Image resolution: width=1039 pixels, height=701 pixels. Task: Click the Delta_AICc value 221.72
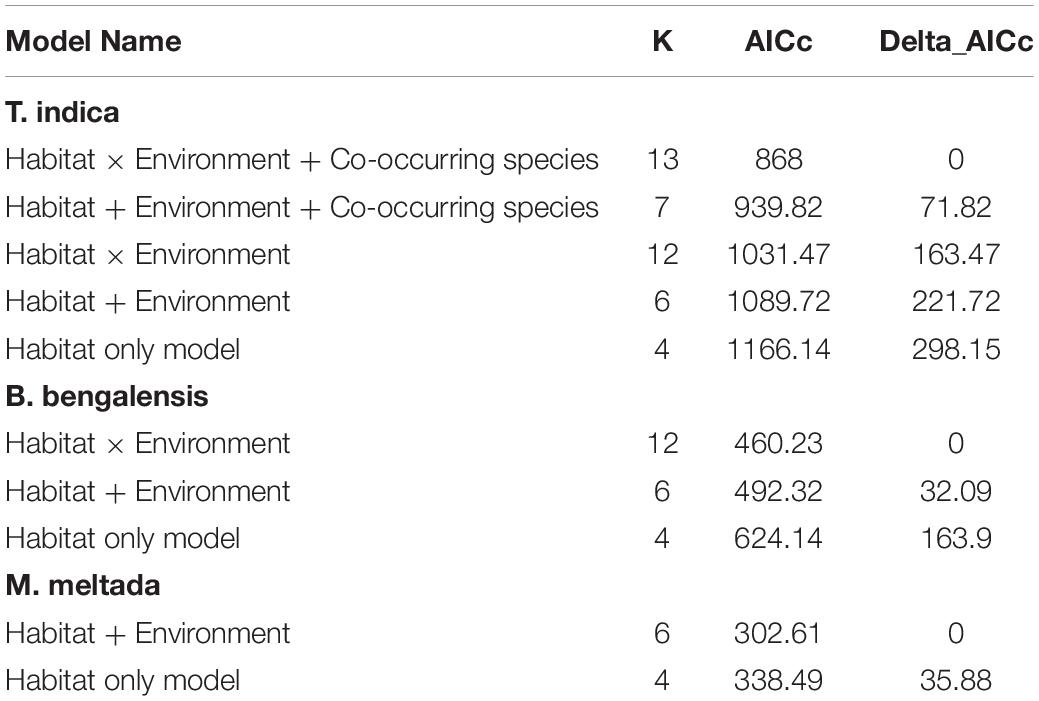tap(956, 302)
